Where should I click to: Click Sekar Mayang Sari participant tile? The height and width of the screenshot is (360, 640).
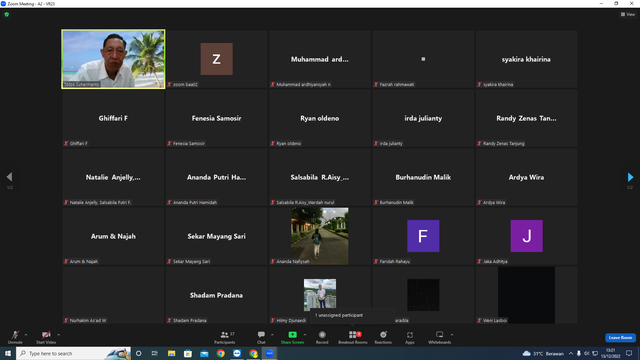(x=216, y=236)
